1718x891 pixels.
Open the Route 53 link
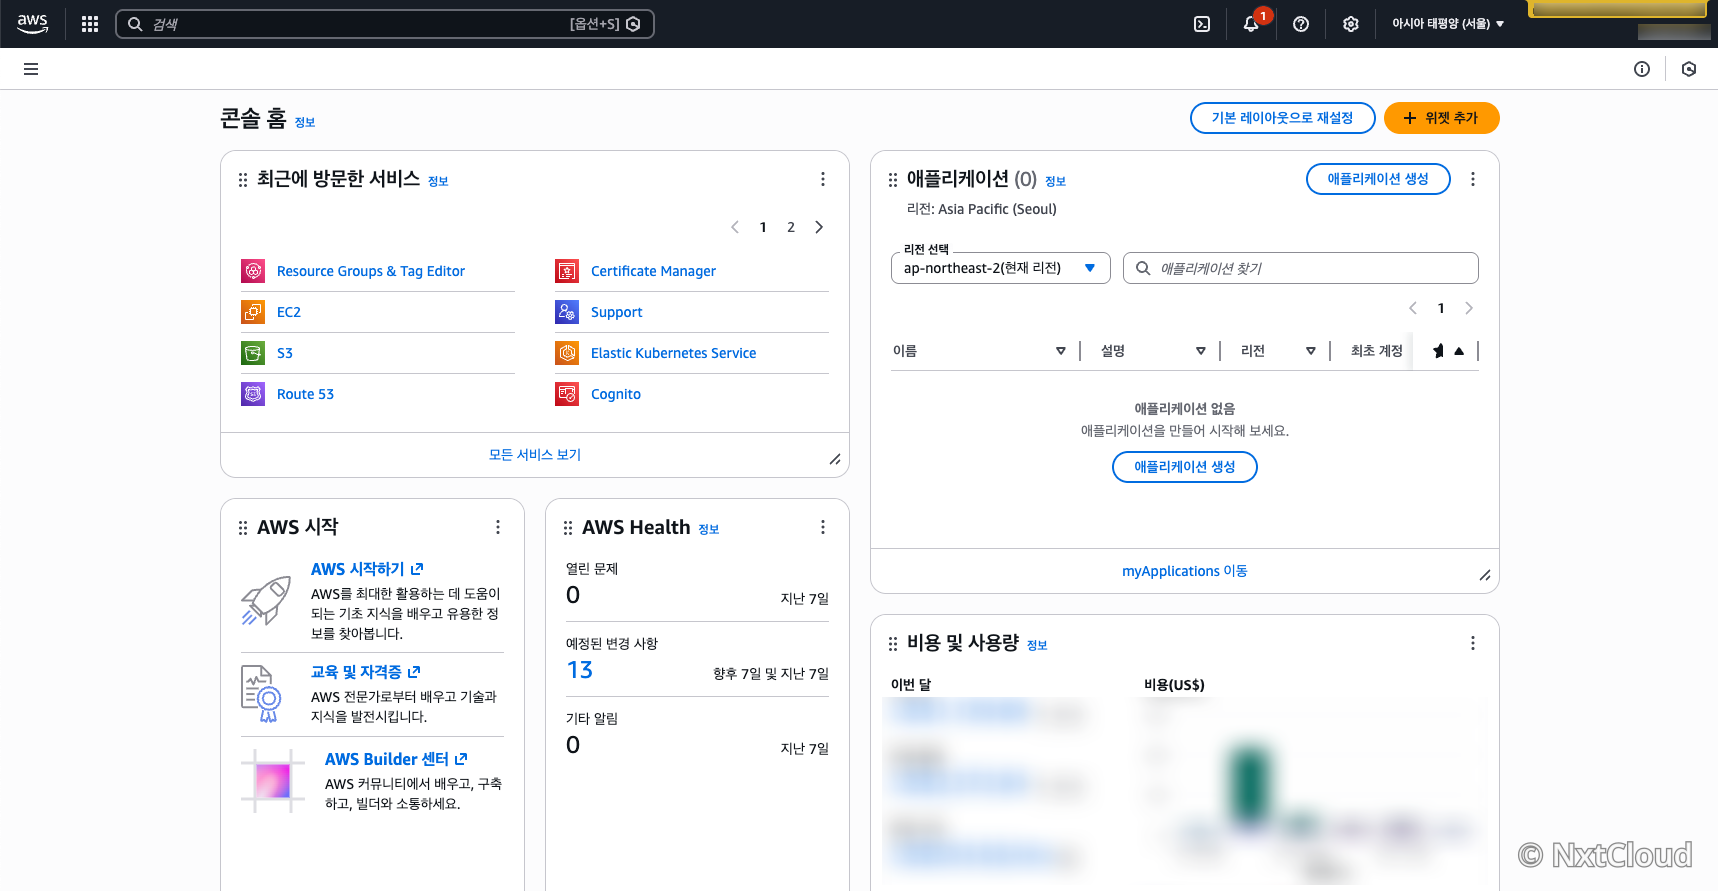[x=305, y=394]
